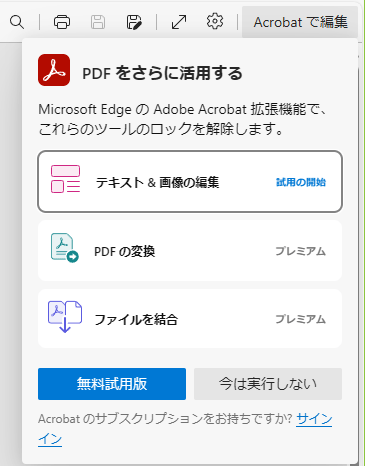Image resolution: width=365 pixels, height=466 pixels.
Task: Click the 試用の開始 link
Action: 301,182
